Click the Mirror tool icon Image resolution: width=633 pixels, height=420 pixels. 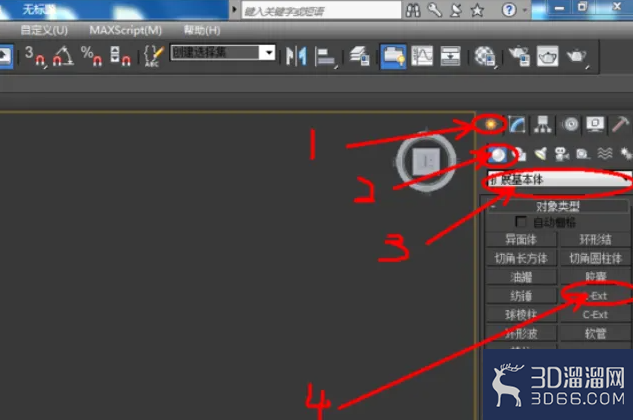(x=296, y=56)
